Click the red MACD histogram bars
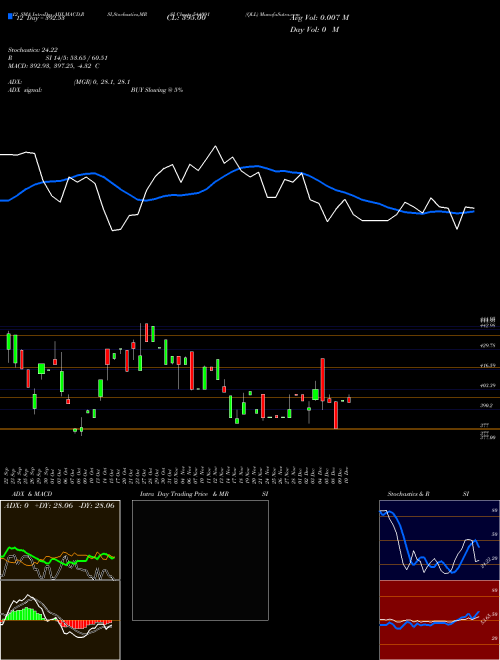Viewport: 500px width, 660px height. tap(86, 624)
